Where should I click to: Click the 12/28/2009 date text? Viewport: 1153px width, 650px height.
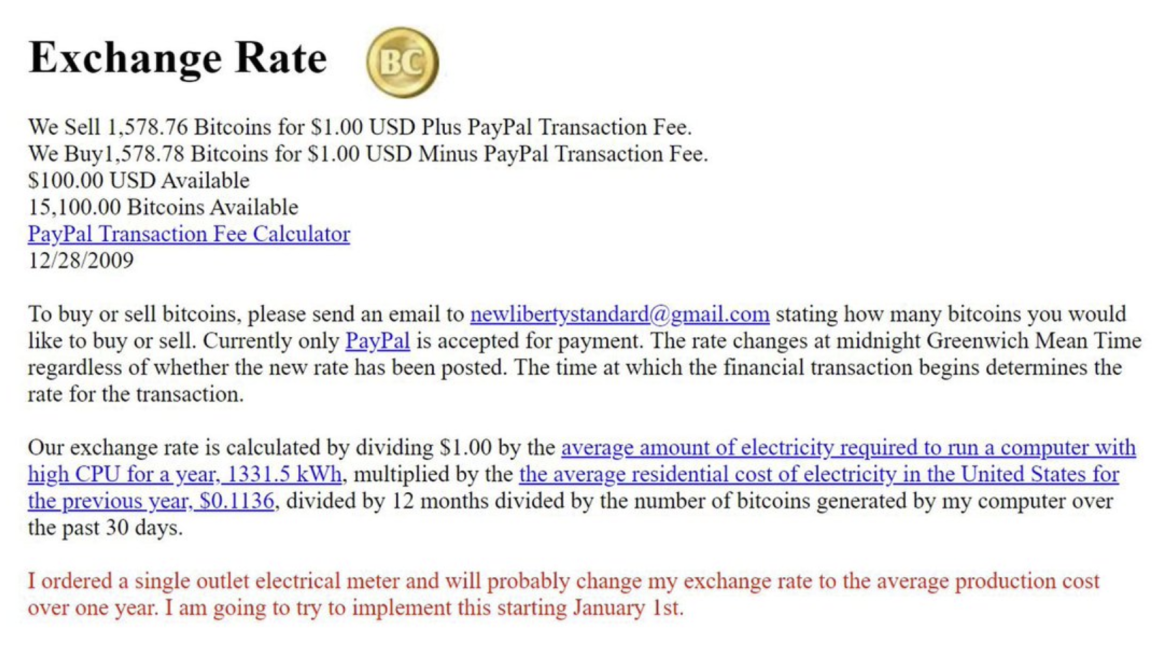coord(80,261)
